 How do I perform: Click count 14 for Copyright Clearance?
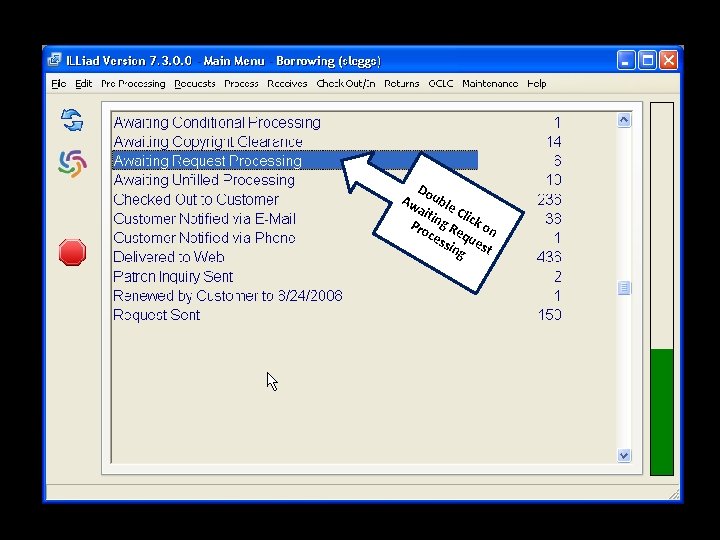pos(554,141)
